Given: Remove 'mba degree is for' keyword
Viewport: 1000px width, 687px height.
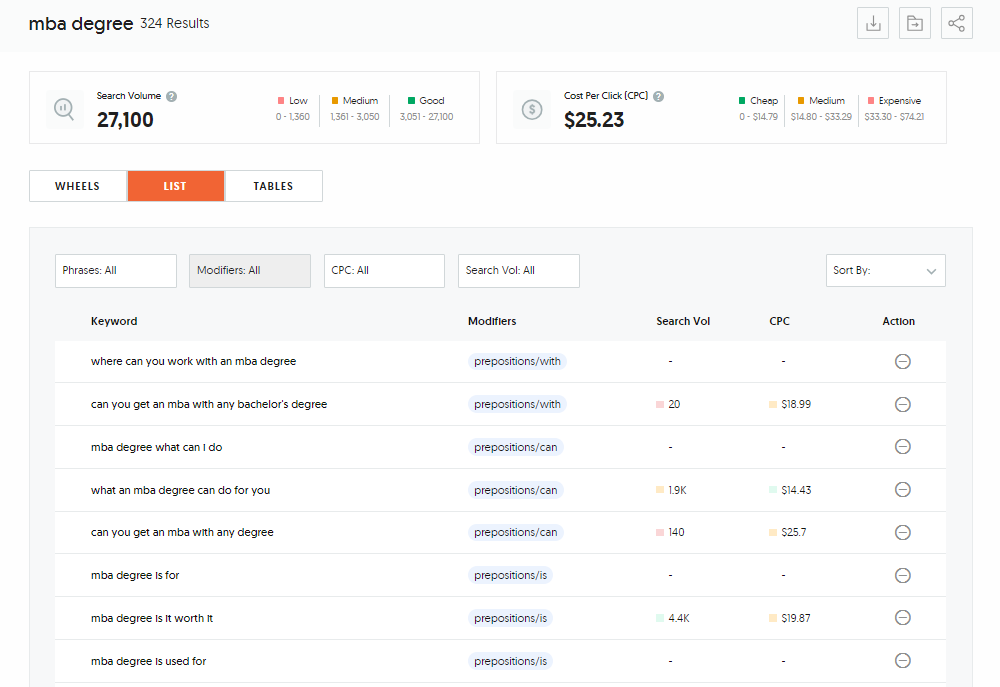Looking at the screenshot, I should (x=902, y=575).
